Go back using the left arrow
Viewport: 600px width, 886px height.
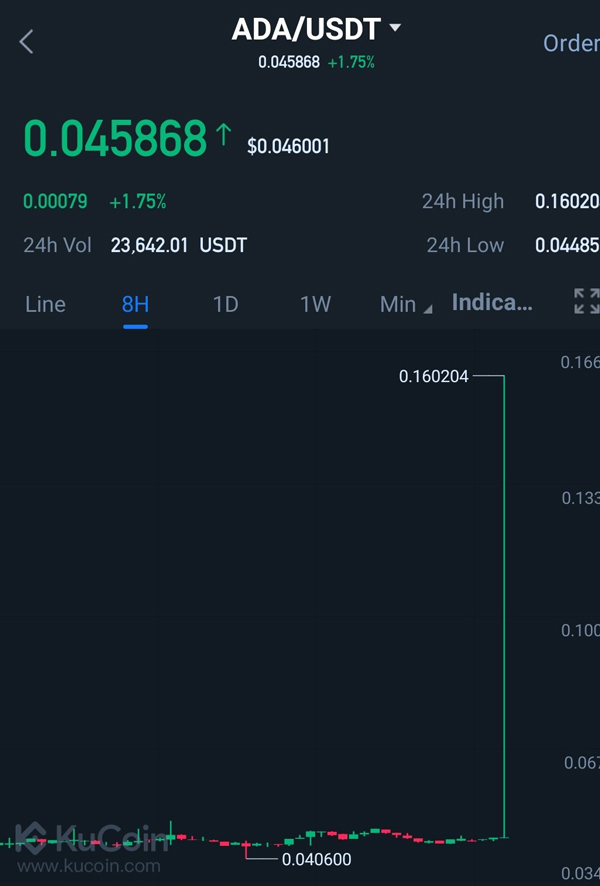pos(27,42)
